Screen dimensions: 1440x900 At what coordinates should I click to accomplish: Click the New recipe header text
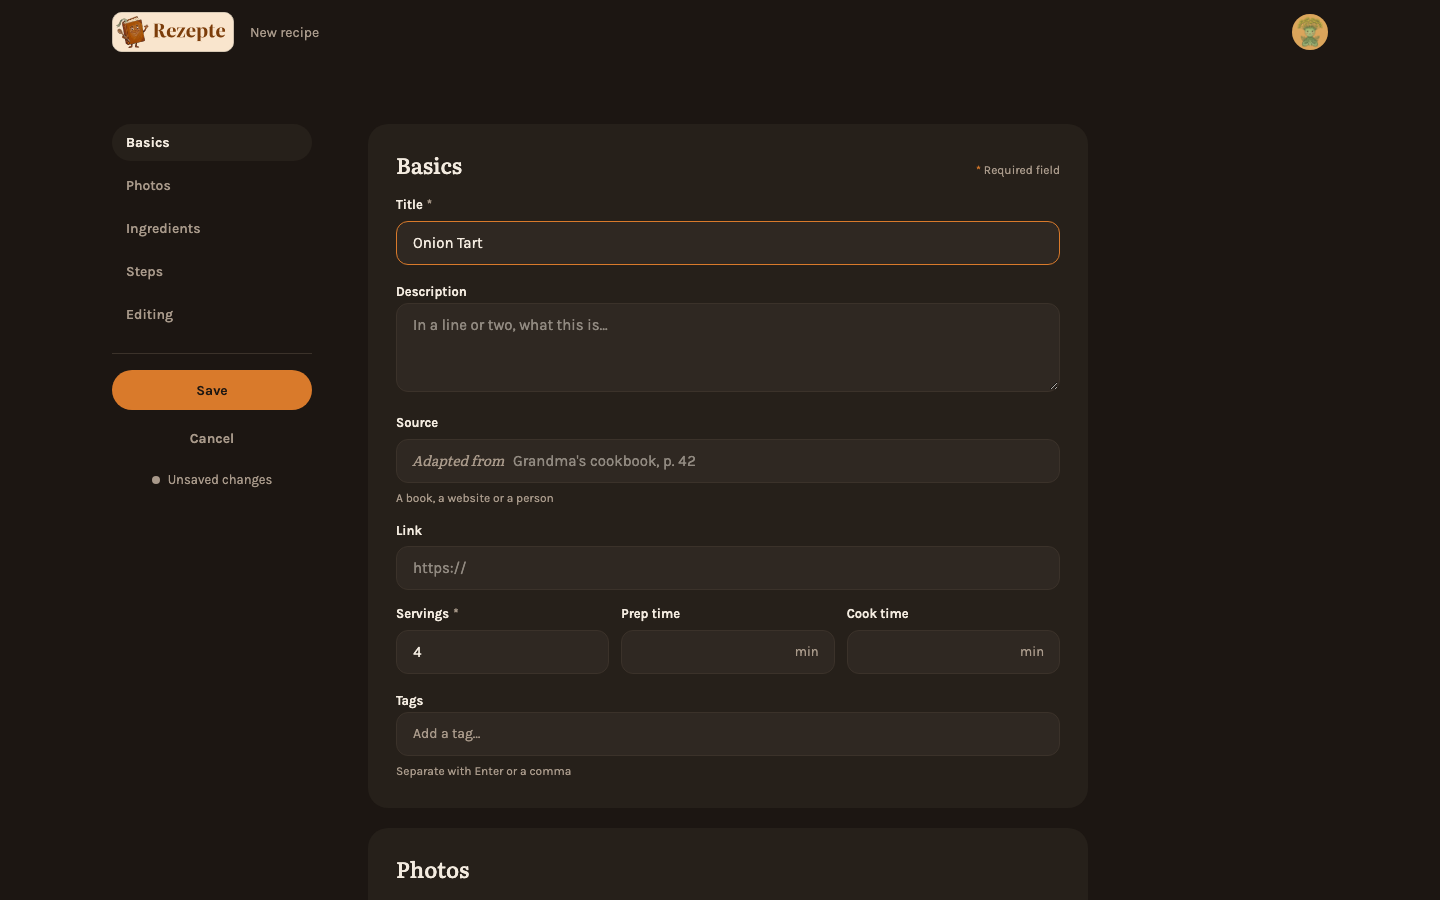tap(284, 33)
